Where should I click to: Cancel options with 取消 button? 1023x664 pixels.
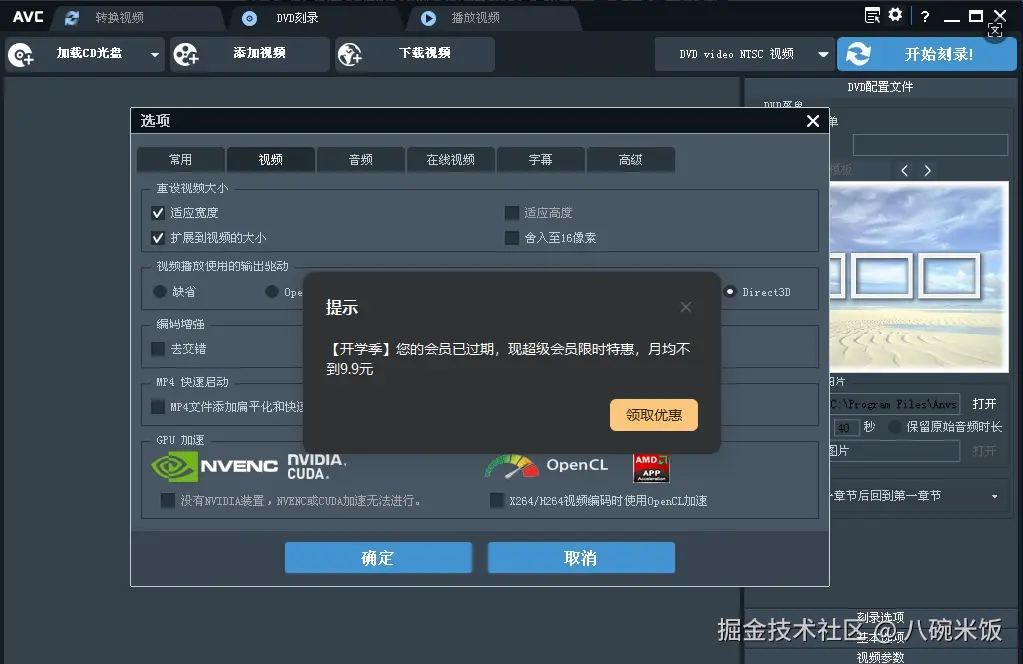click(x=581, y=558)
